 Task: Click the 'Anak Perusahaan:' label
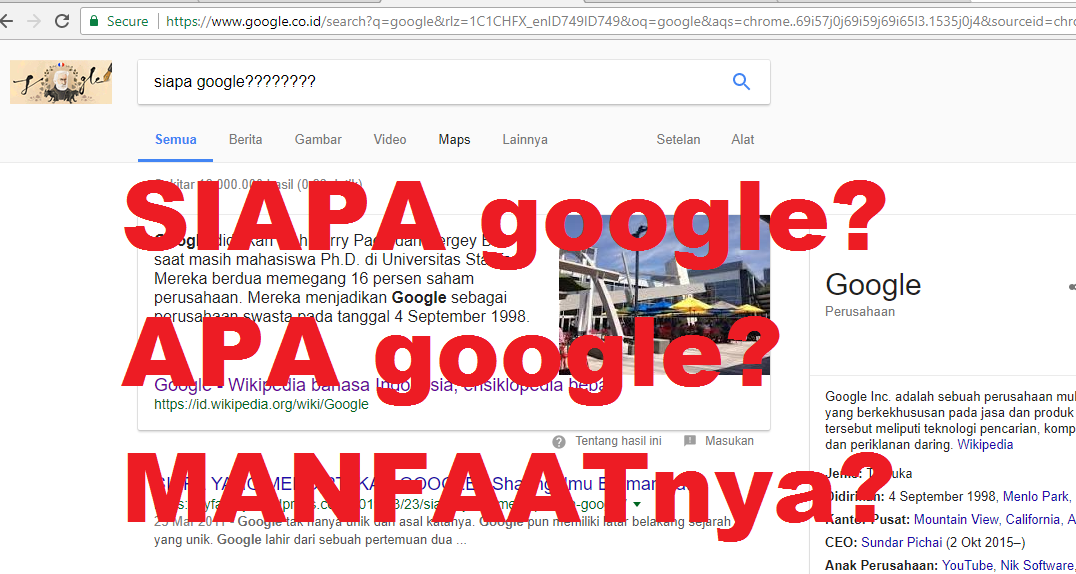[881, 566]
